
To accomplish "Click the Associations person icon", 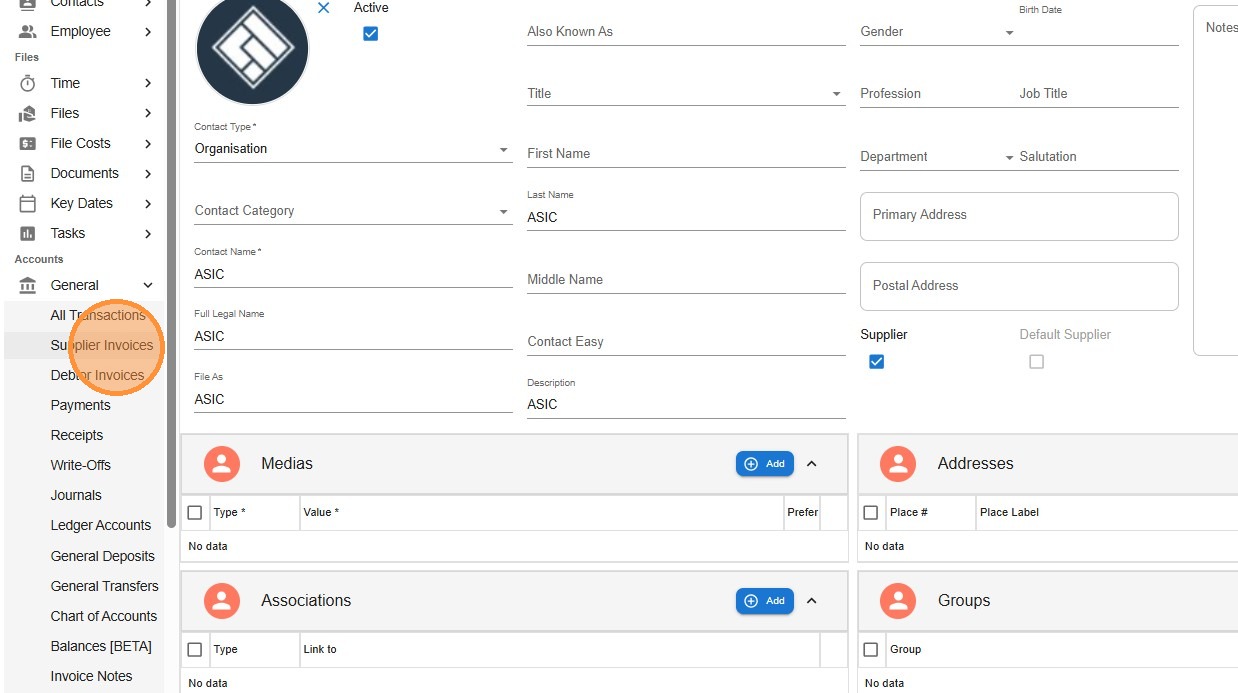I will pyautogui.click(x=222, y=601).
